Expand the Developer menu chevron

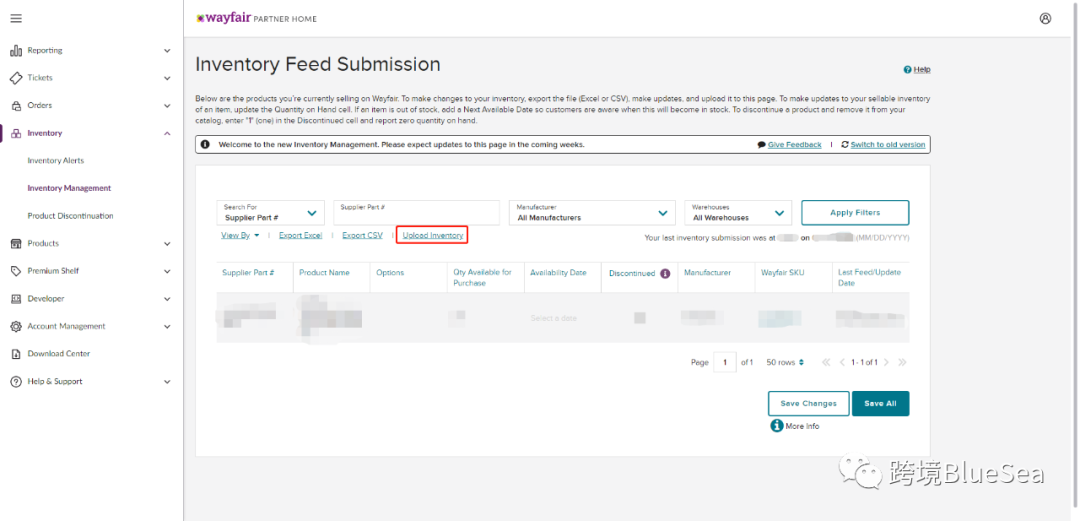tap(167, 298)
